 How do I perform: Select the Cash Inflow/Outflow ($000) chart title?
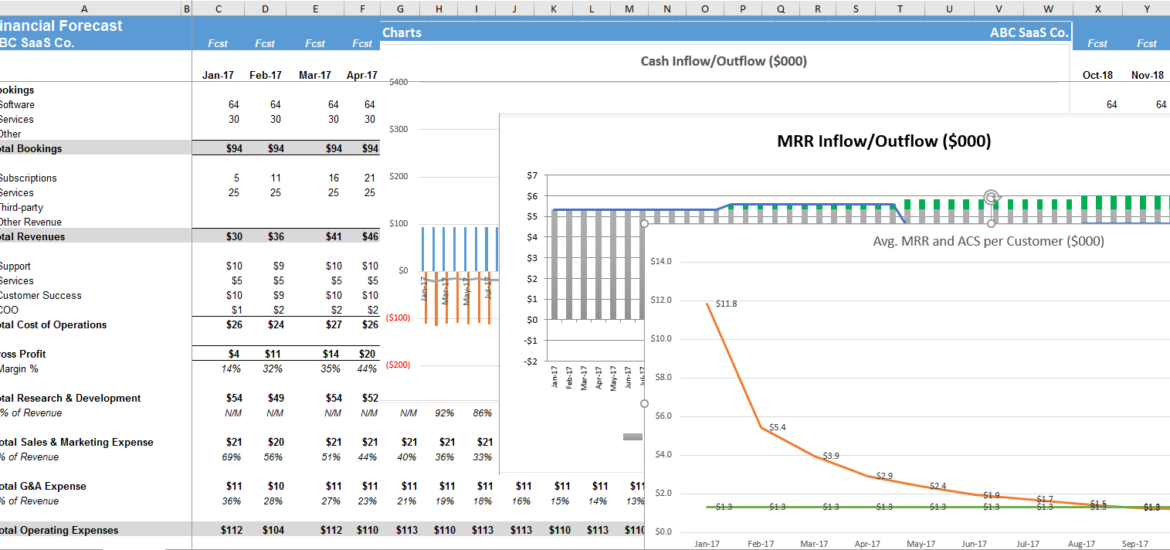(x=723, y=61)
